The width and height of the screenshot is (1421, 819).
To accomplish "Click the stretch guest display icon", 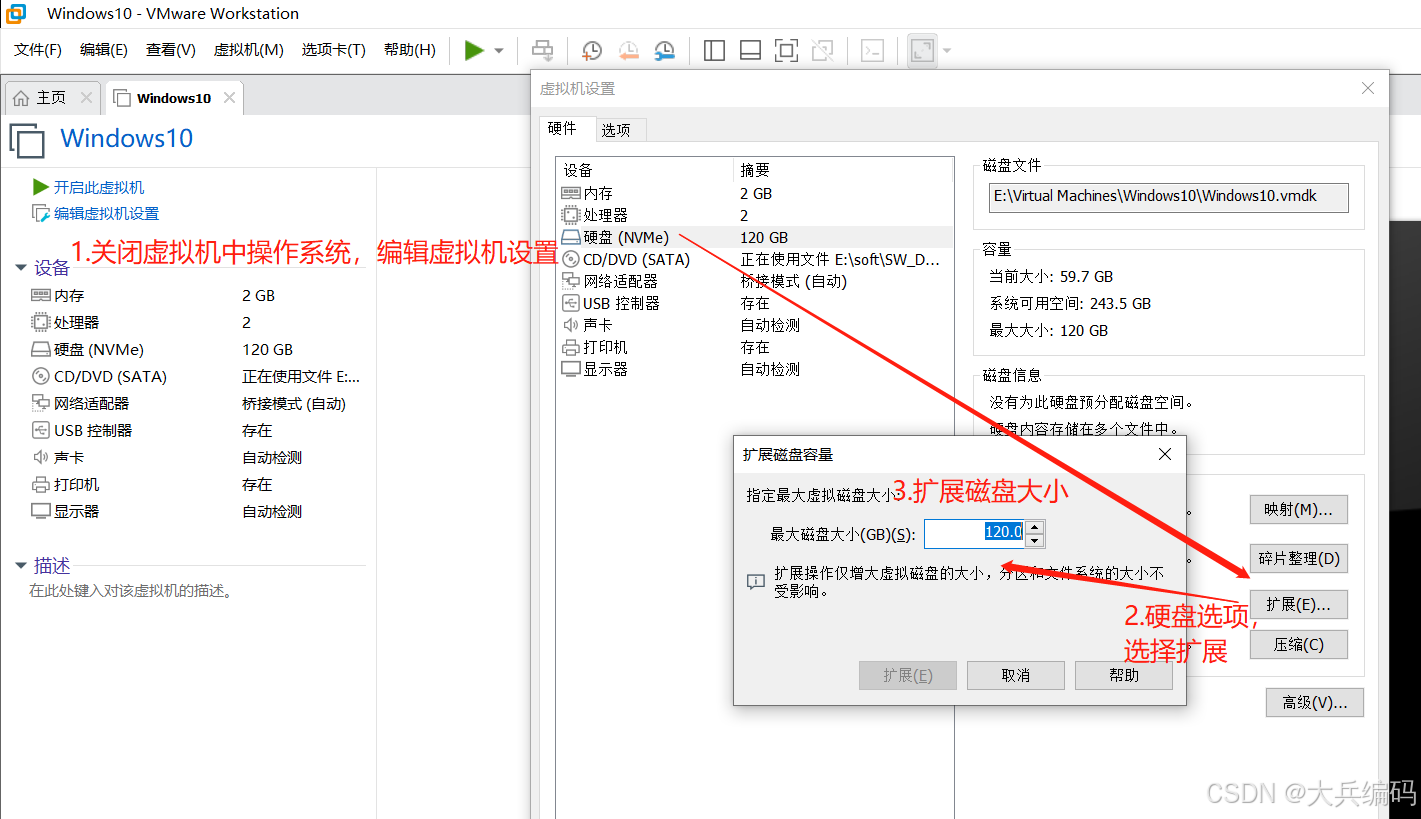I will (922, 50).
